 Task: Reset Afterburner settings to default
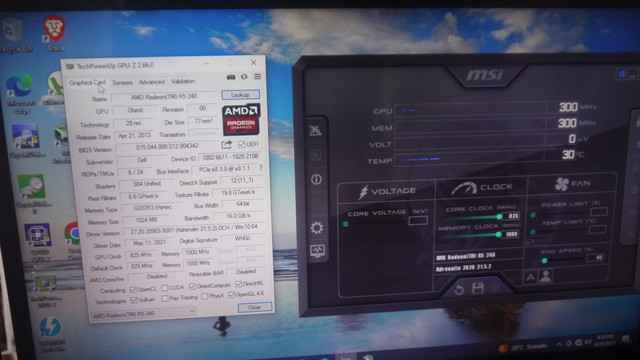point(459,290)
